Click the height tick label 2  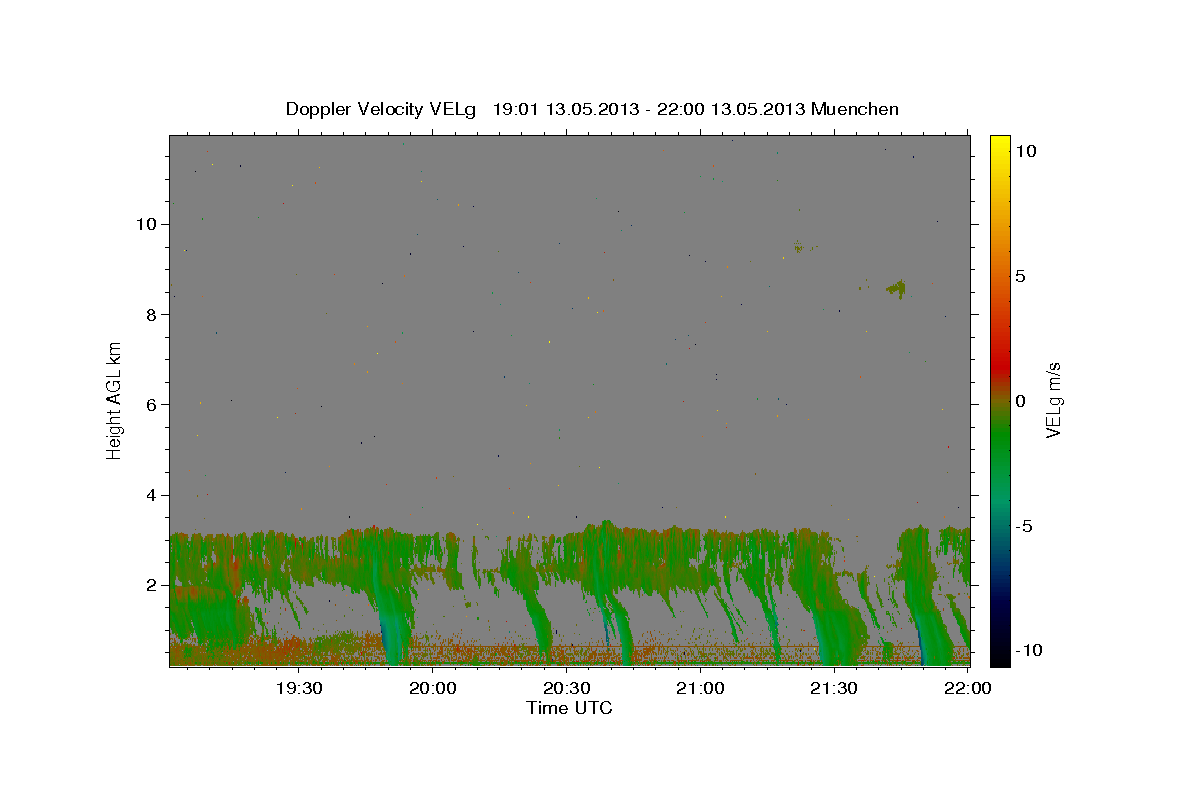click(x=152, y=585)
